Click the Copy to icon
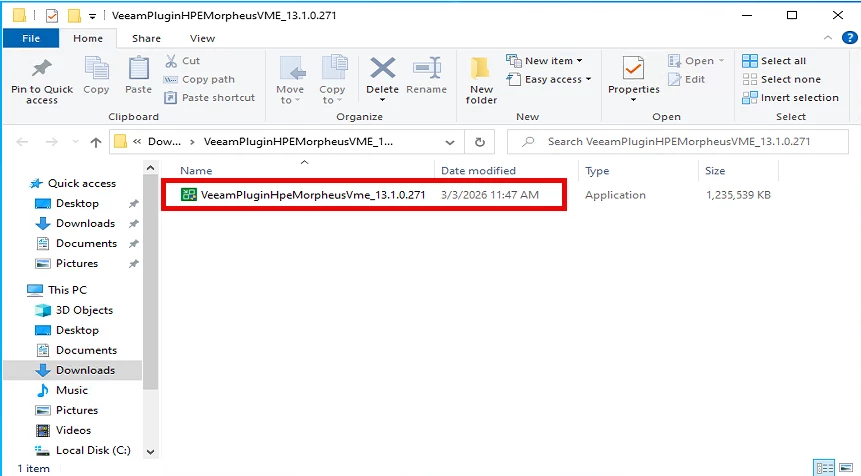 (333, 69)
